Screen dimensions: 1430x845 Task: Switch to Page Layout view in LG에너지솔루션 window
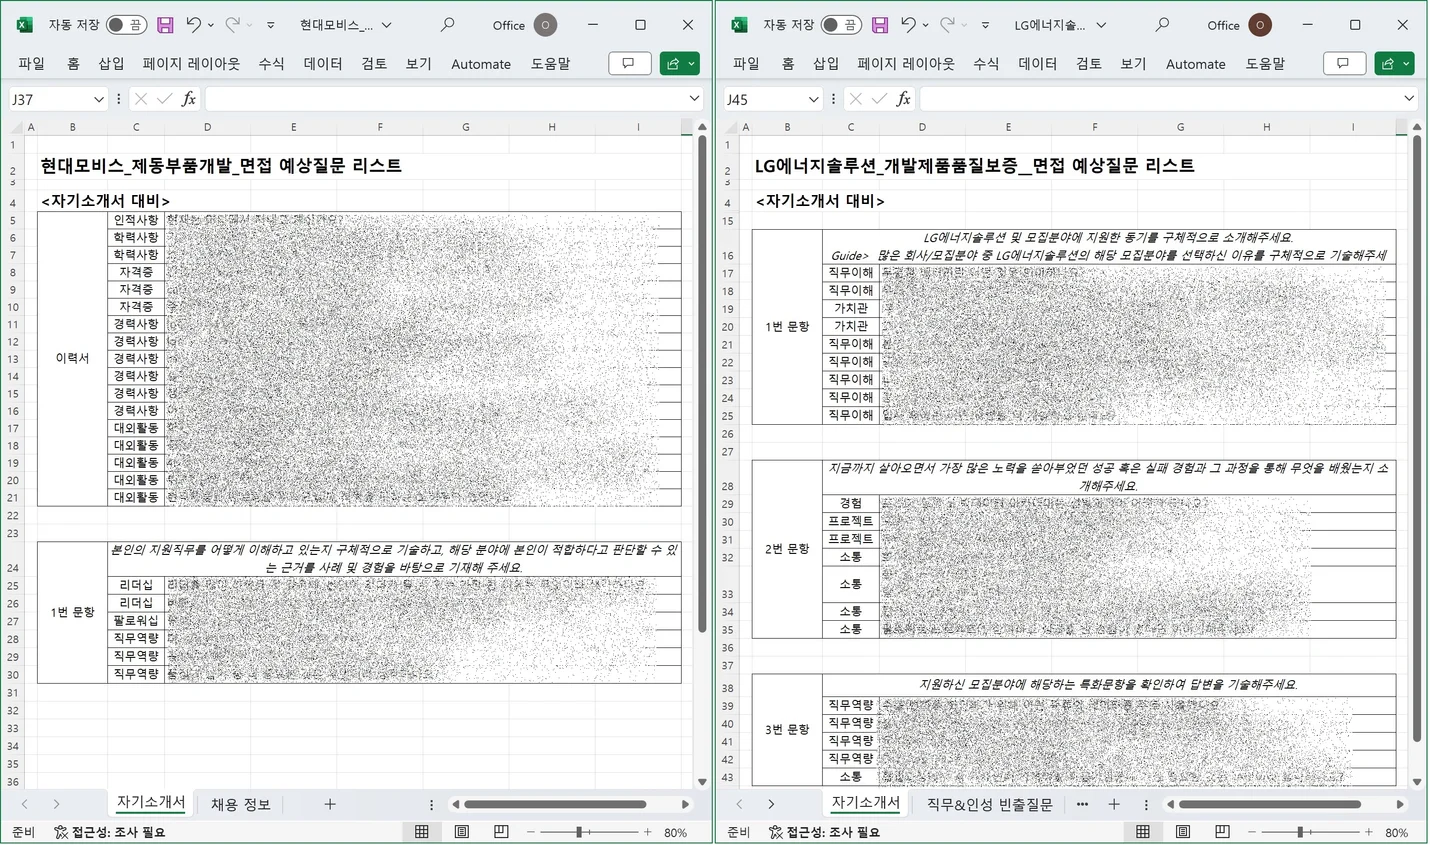(x=1183, y=832)
